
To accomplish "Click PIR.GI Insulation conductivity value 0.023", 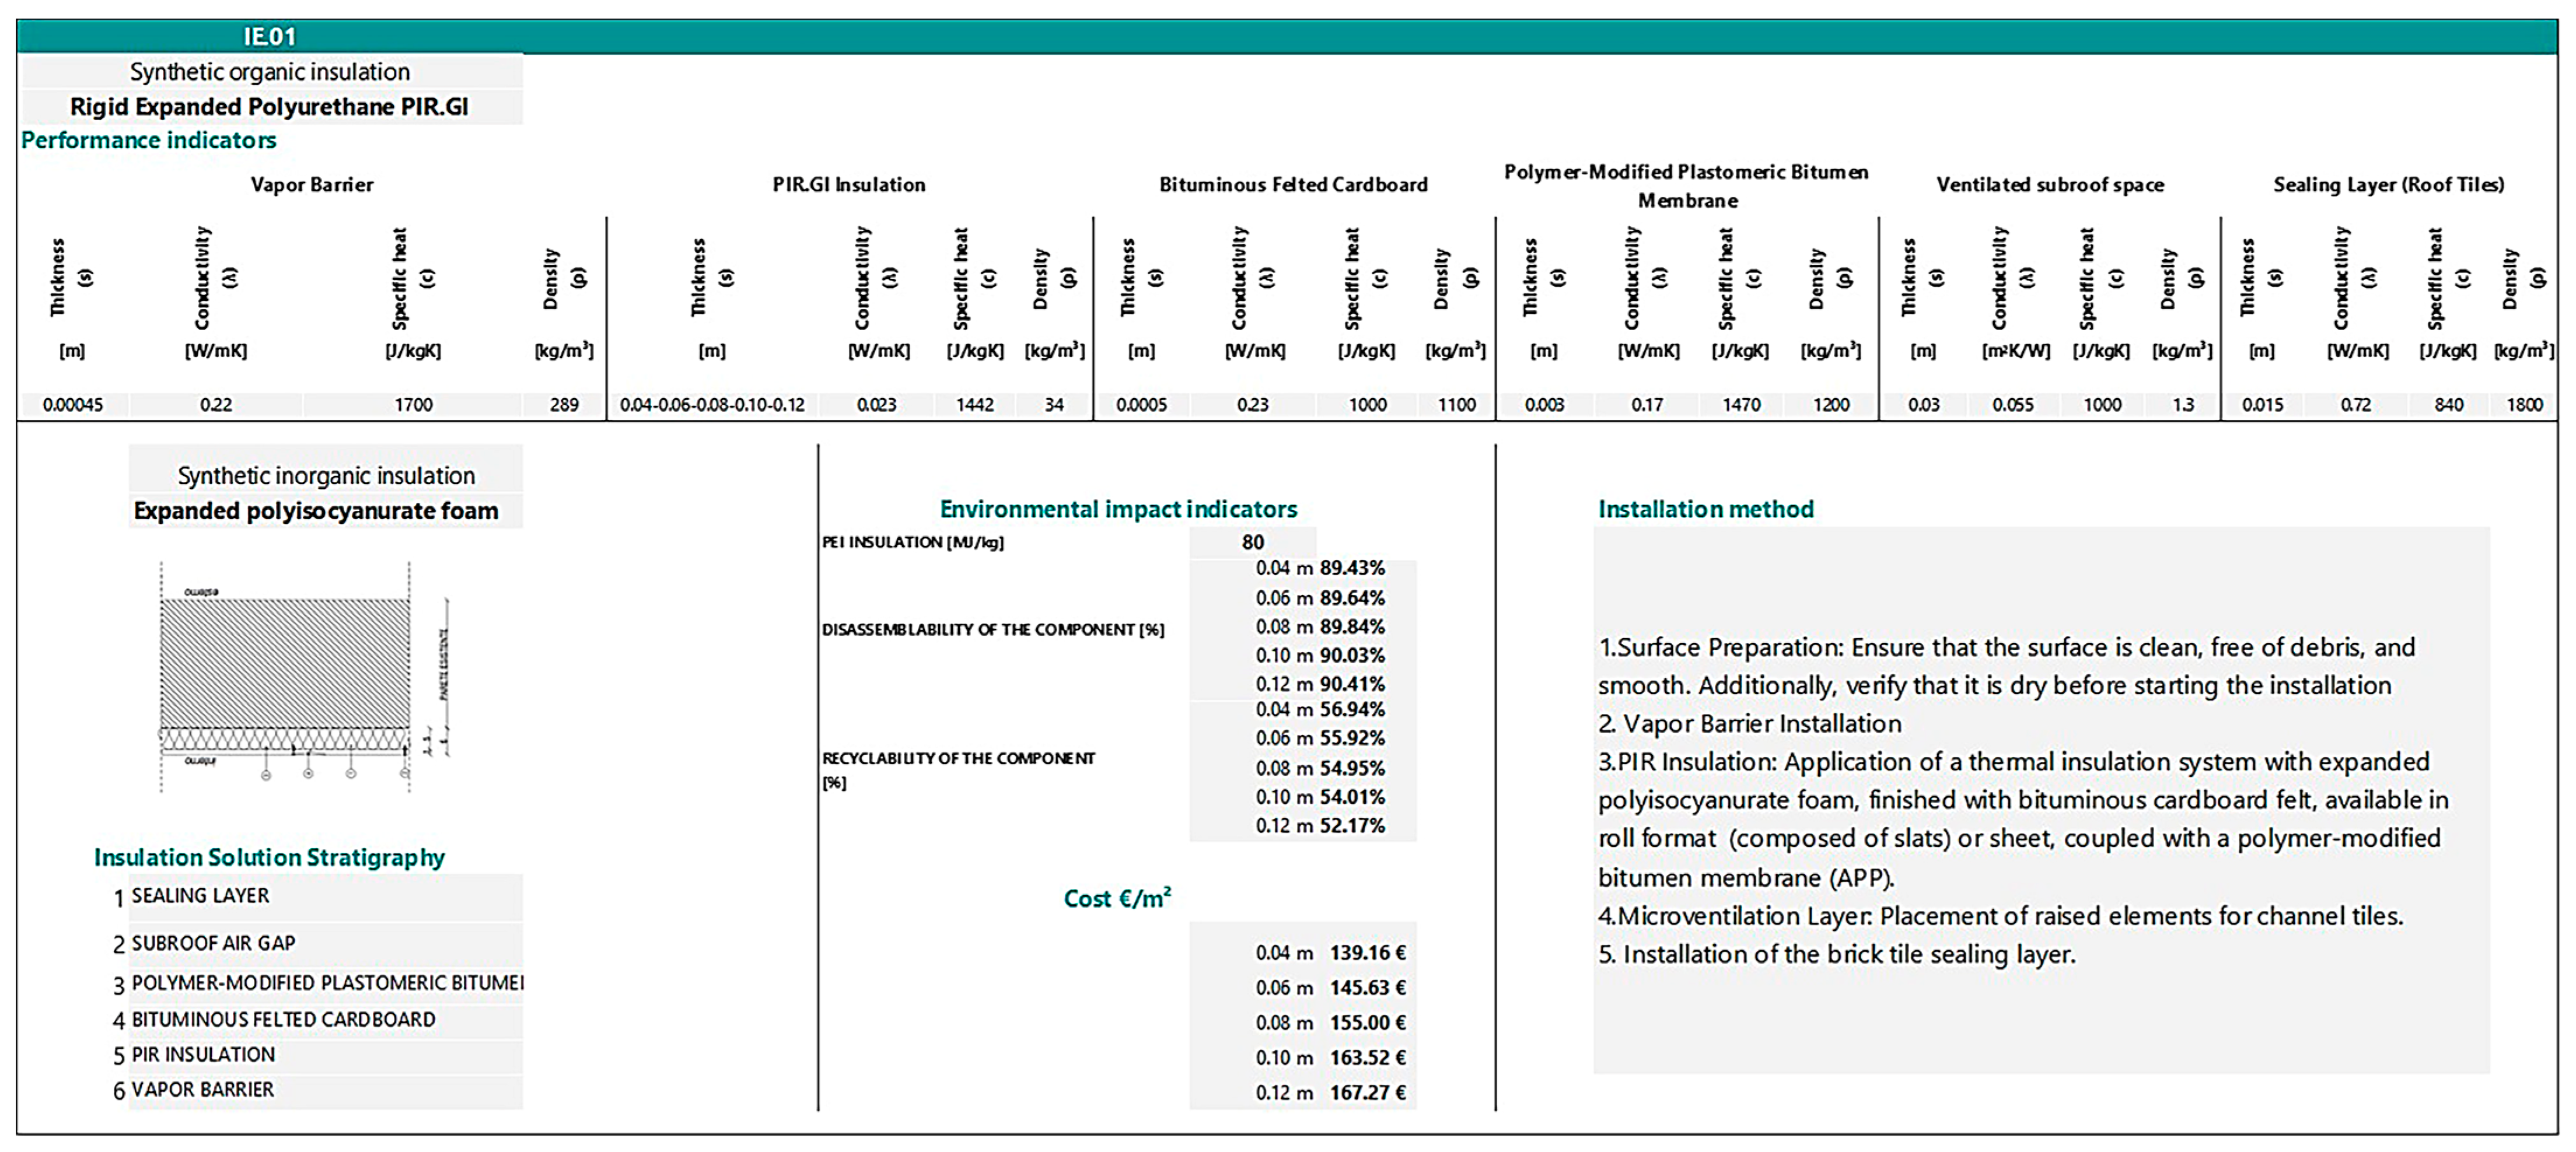I will pos(876,405).
